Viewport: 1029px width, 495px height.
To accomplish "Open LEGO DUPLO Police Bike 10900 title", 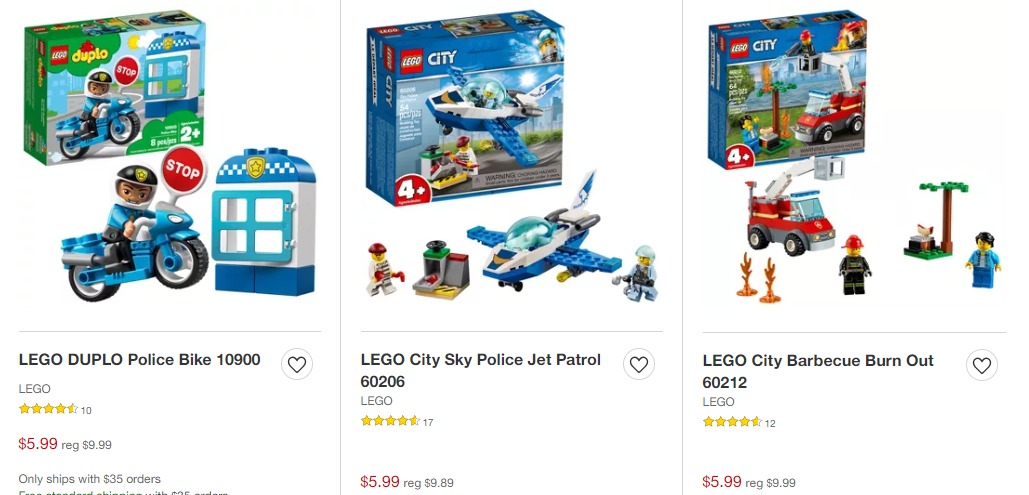I will click(140, 360).
